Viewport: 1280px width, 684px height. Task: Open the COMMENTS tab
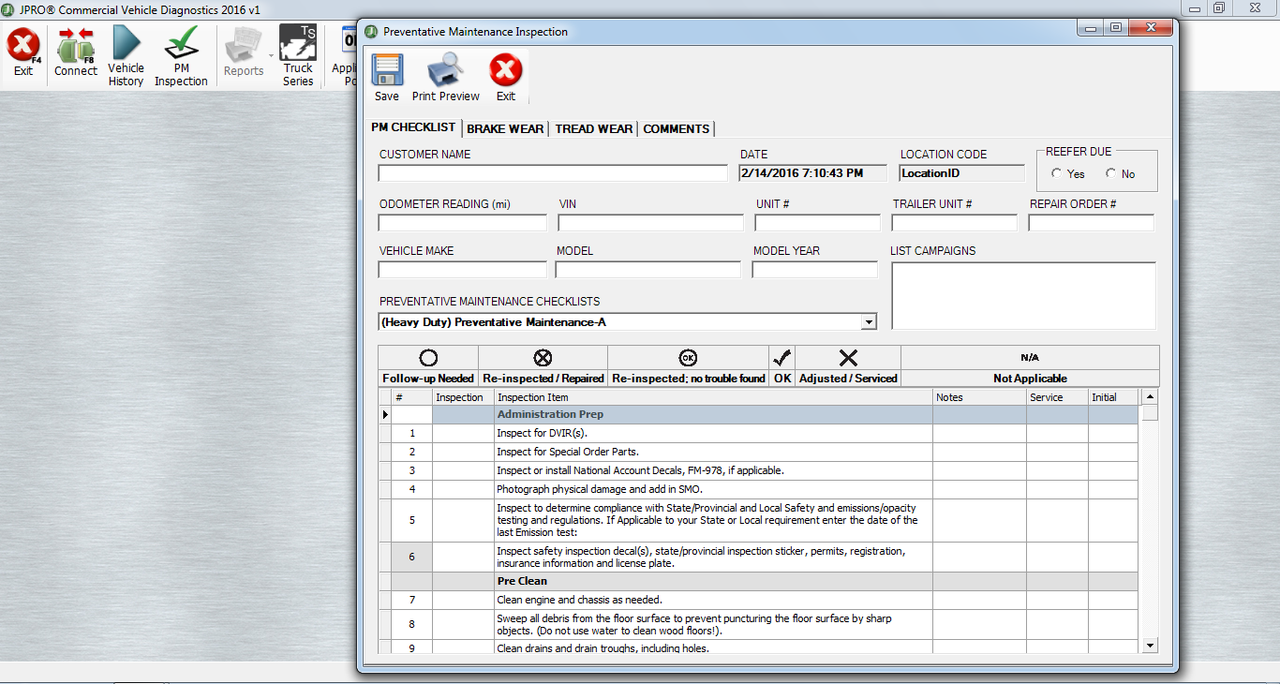(676, 128)
